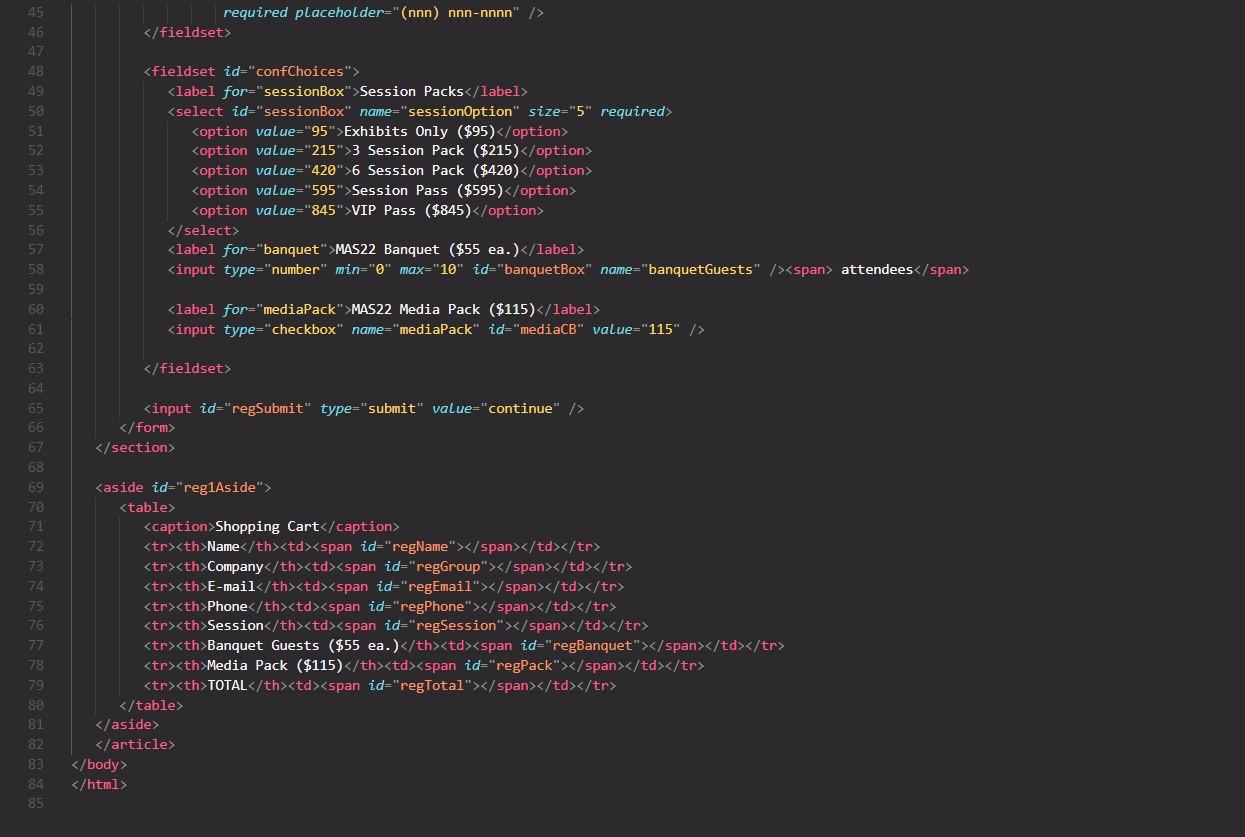
Task: Click the "continue" submit value
Action: (x=520, y=408)
